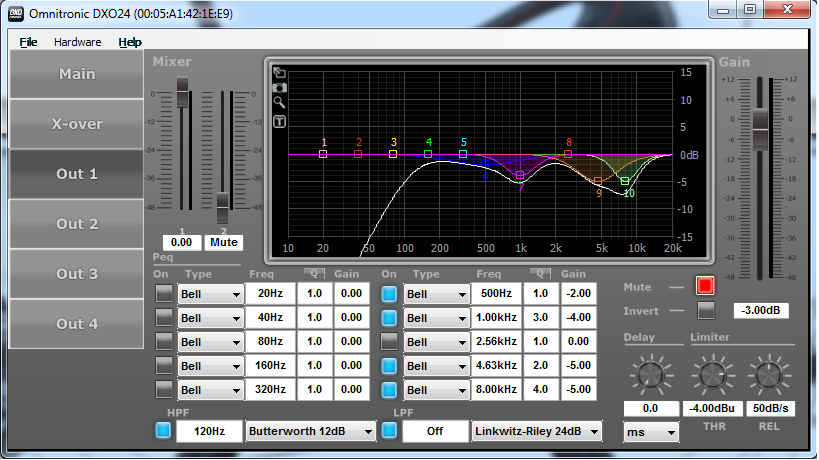This screenshot has height=460, width=819.
Task: Select yellow EQ node 3 on graph
Action: (x=393, y=154)
